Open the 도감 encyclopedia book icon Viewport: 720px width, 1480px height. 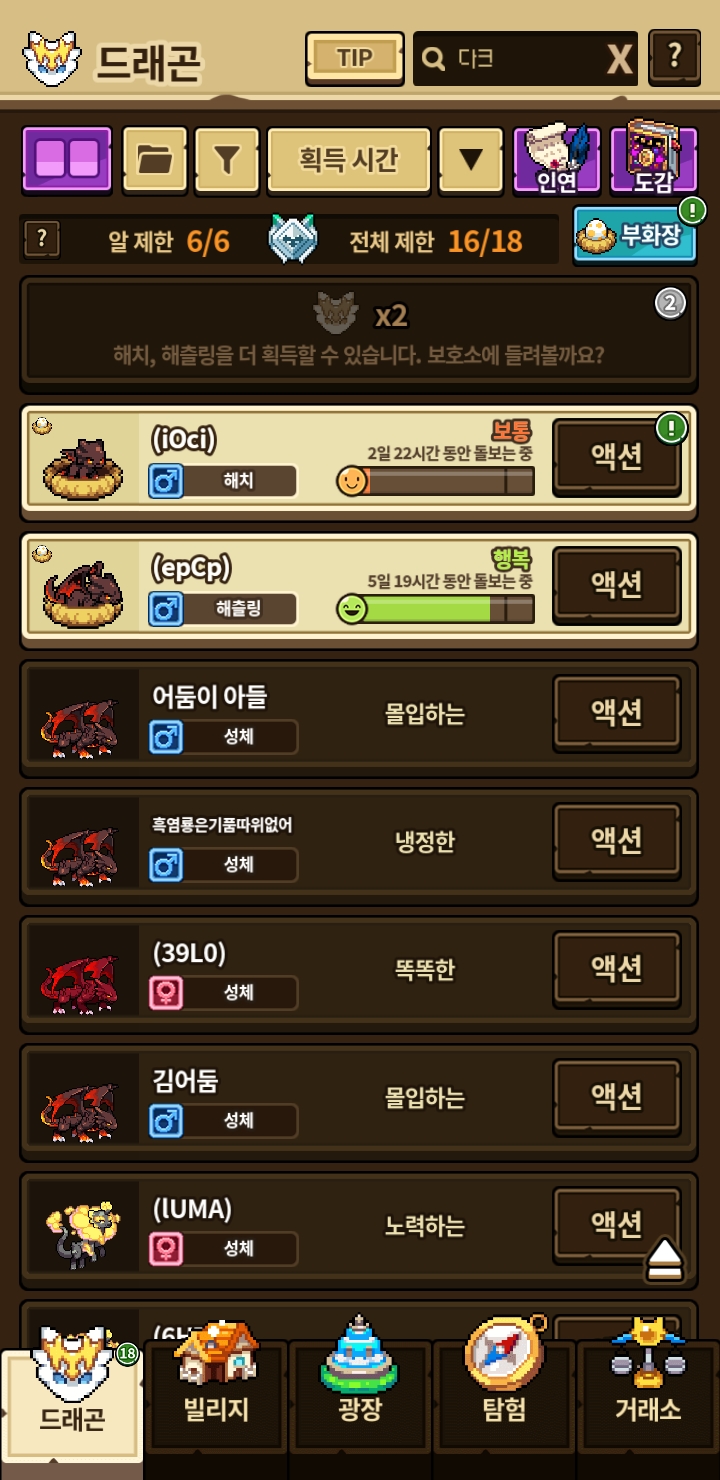654,158
